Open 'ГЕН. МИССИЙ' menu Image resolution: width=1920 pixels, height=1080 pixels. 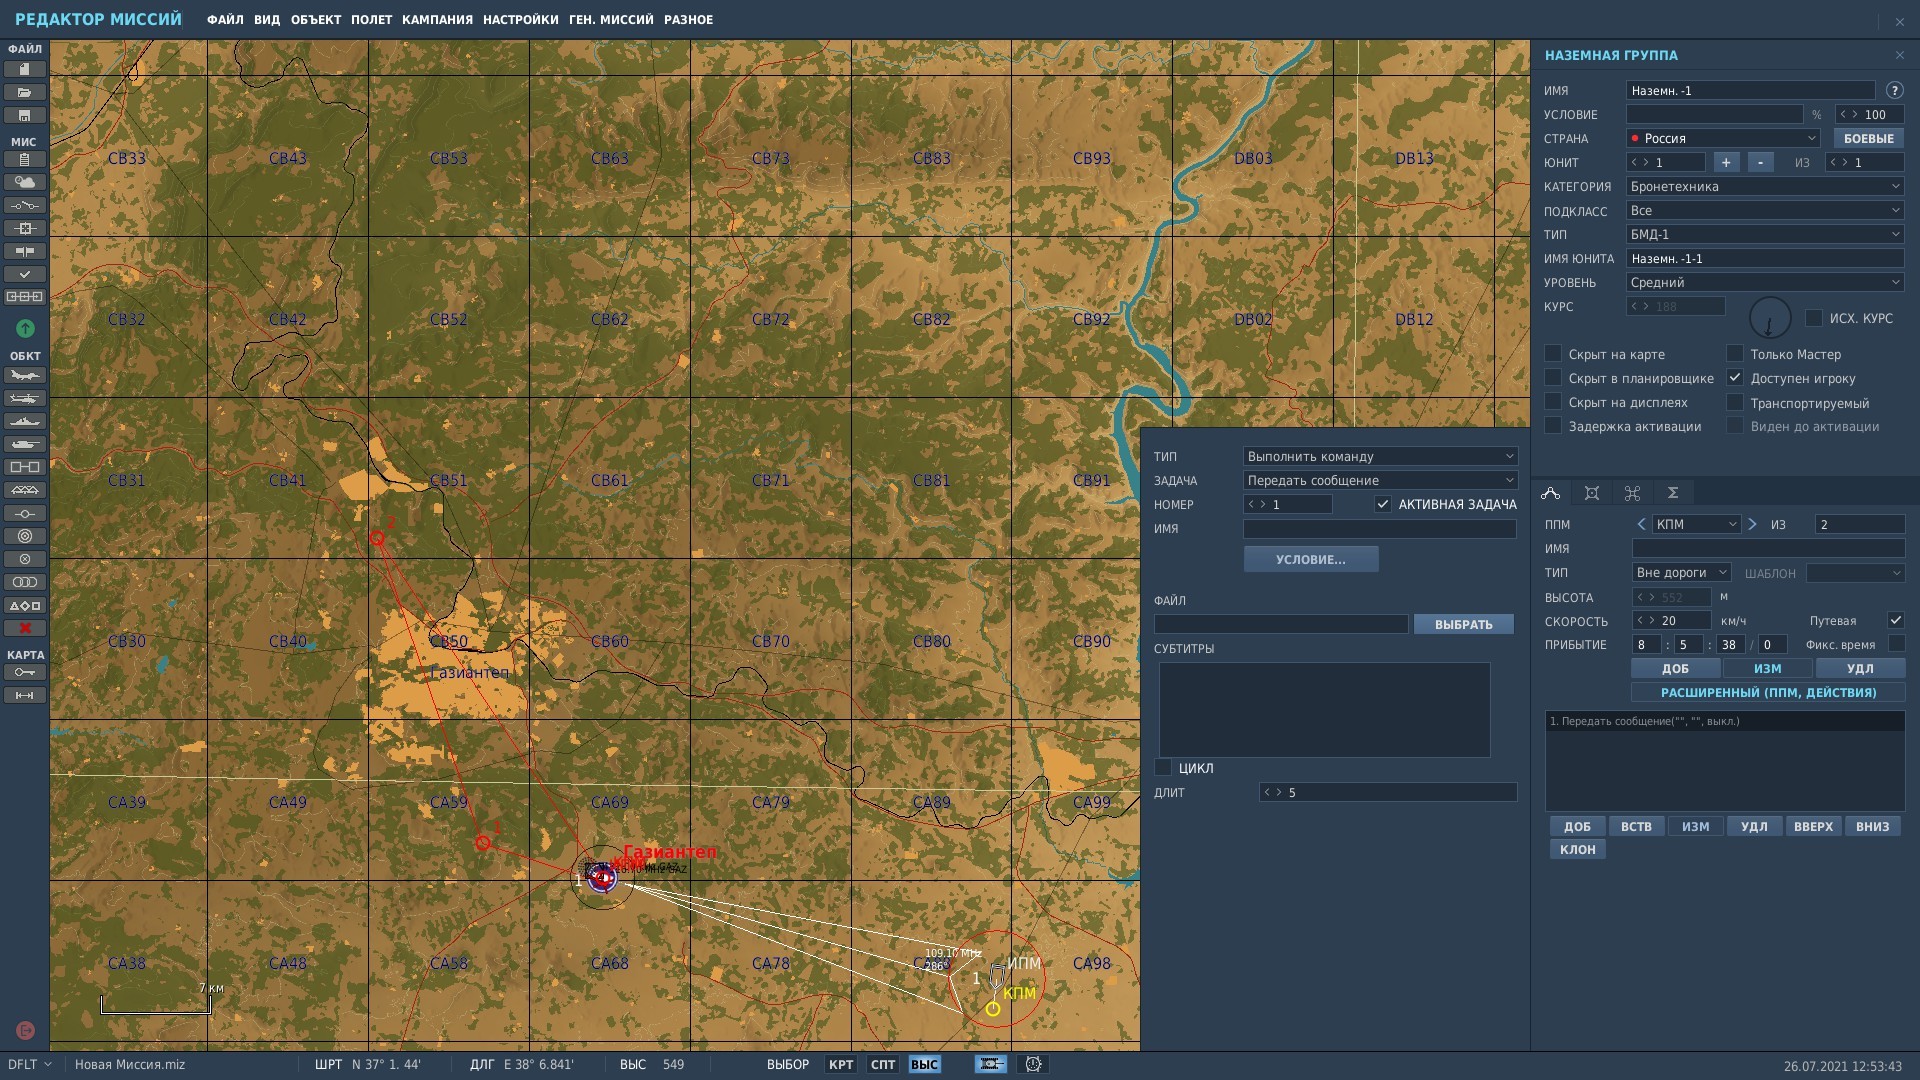pos(611,20)
